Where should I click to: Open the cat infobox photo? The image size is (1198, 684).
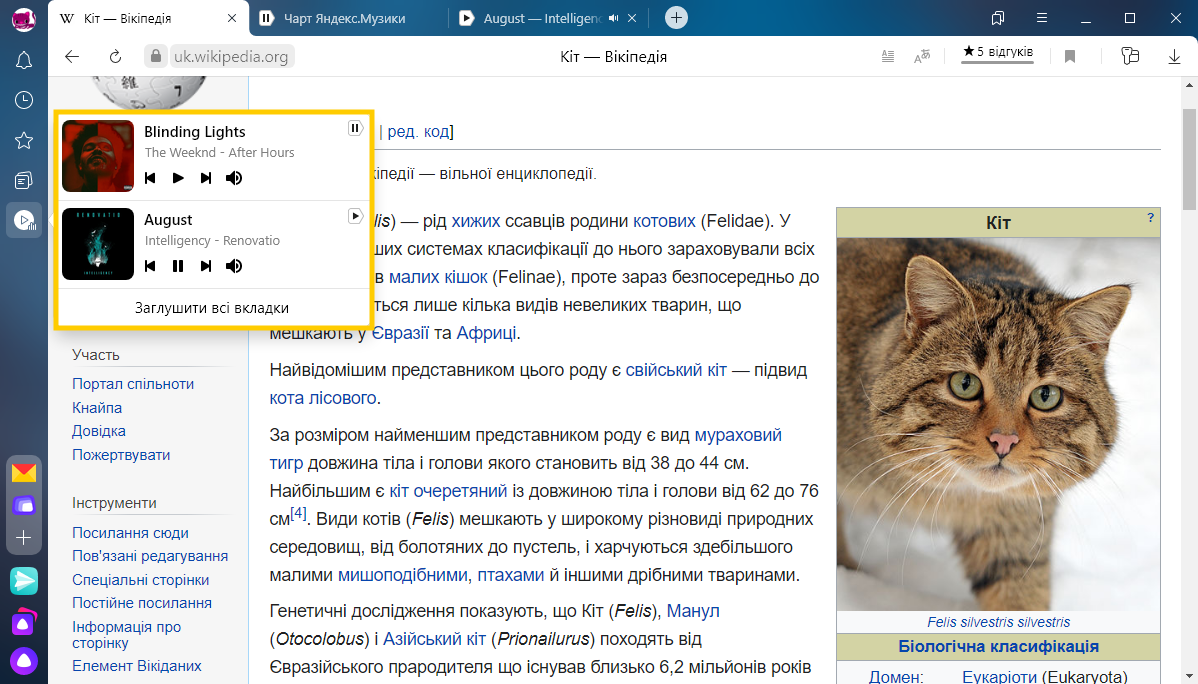pos(998,424)
